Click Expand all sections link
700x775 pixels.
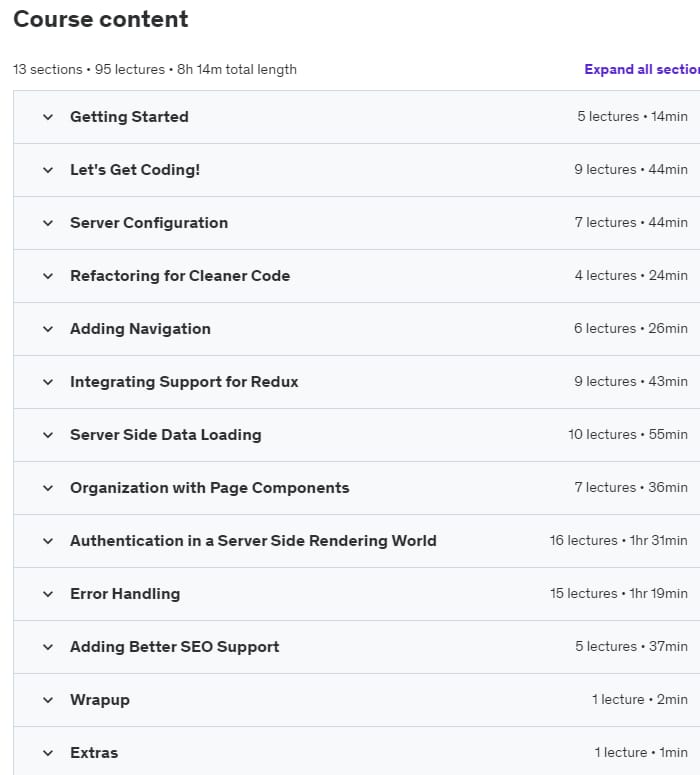[642, 69]
